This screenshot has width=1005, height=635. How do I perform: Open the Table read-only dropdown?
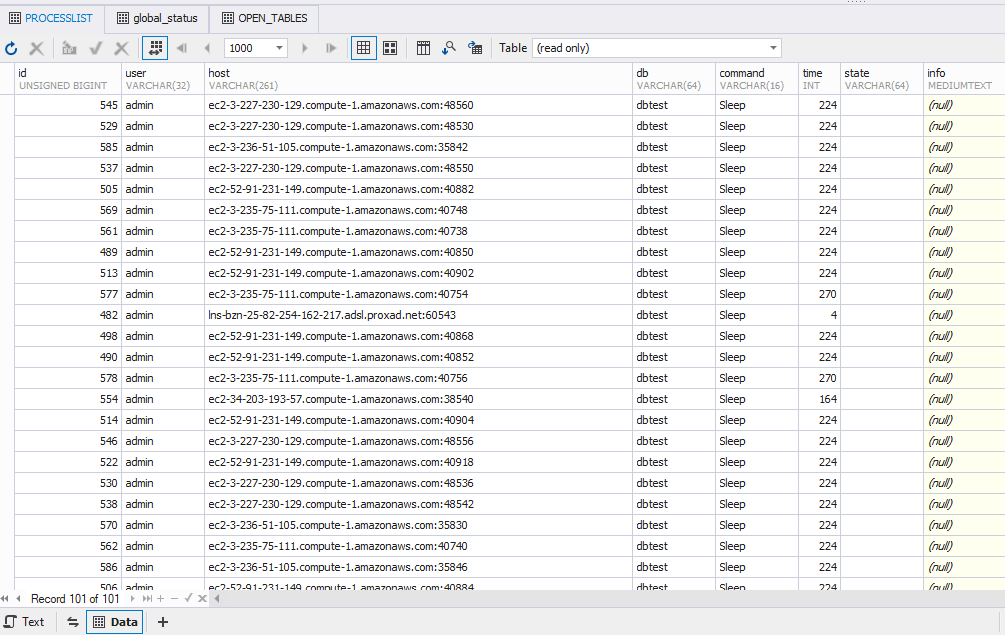point(771,47)
